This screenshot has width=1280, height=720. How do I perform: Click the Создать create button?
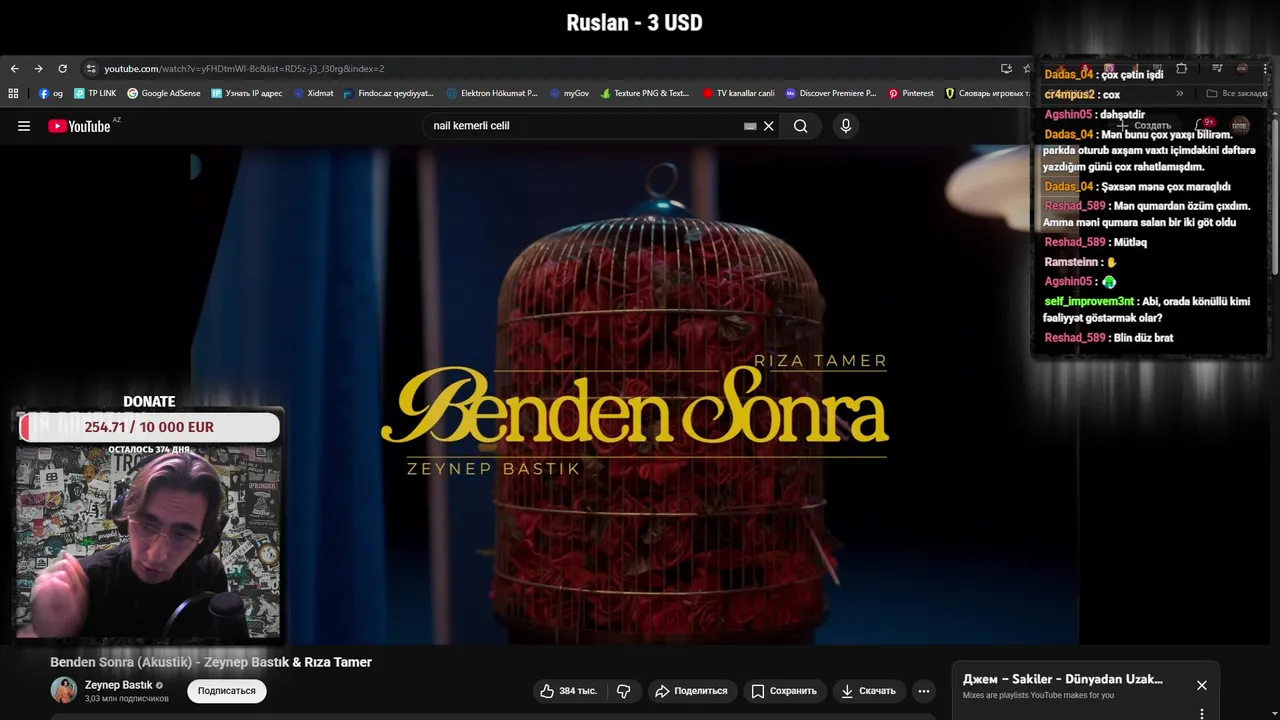pyautogui.click(x=1146, y=126)
